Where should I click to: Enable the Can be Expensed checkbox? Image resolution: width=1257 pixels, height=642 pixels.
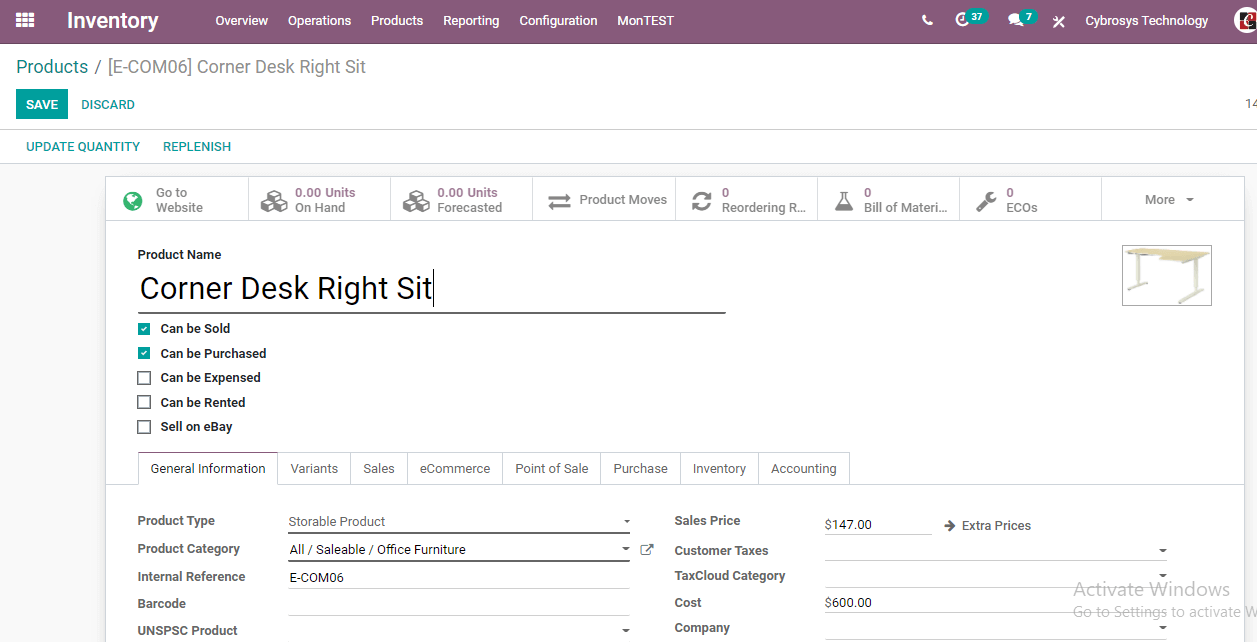(x=144, y=378)
